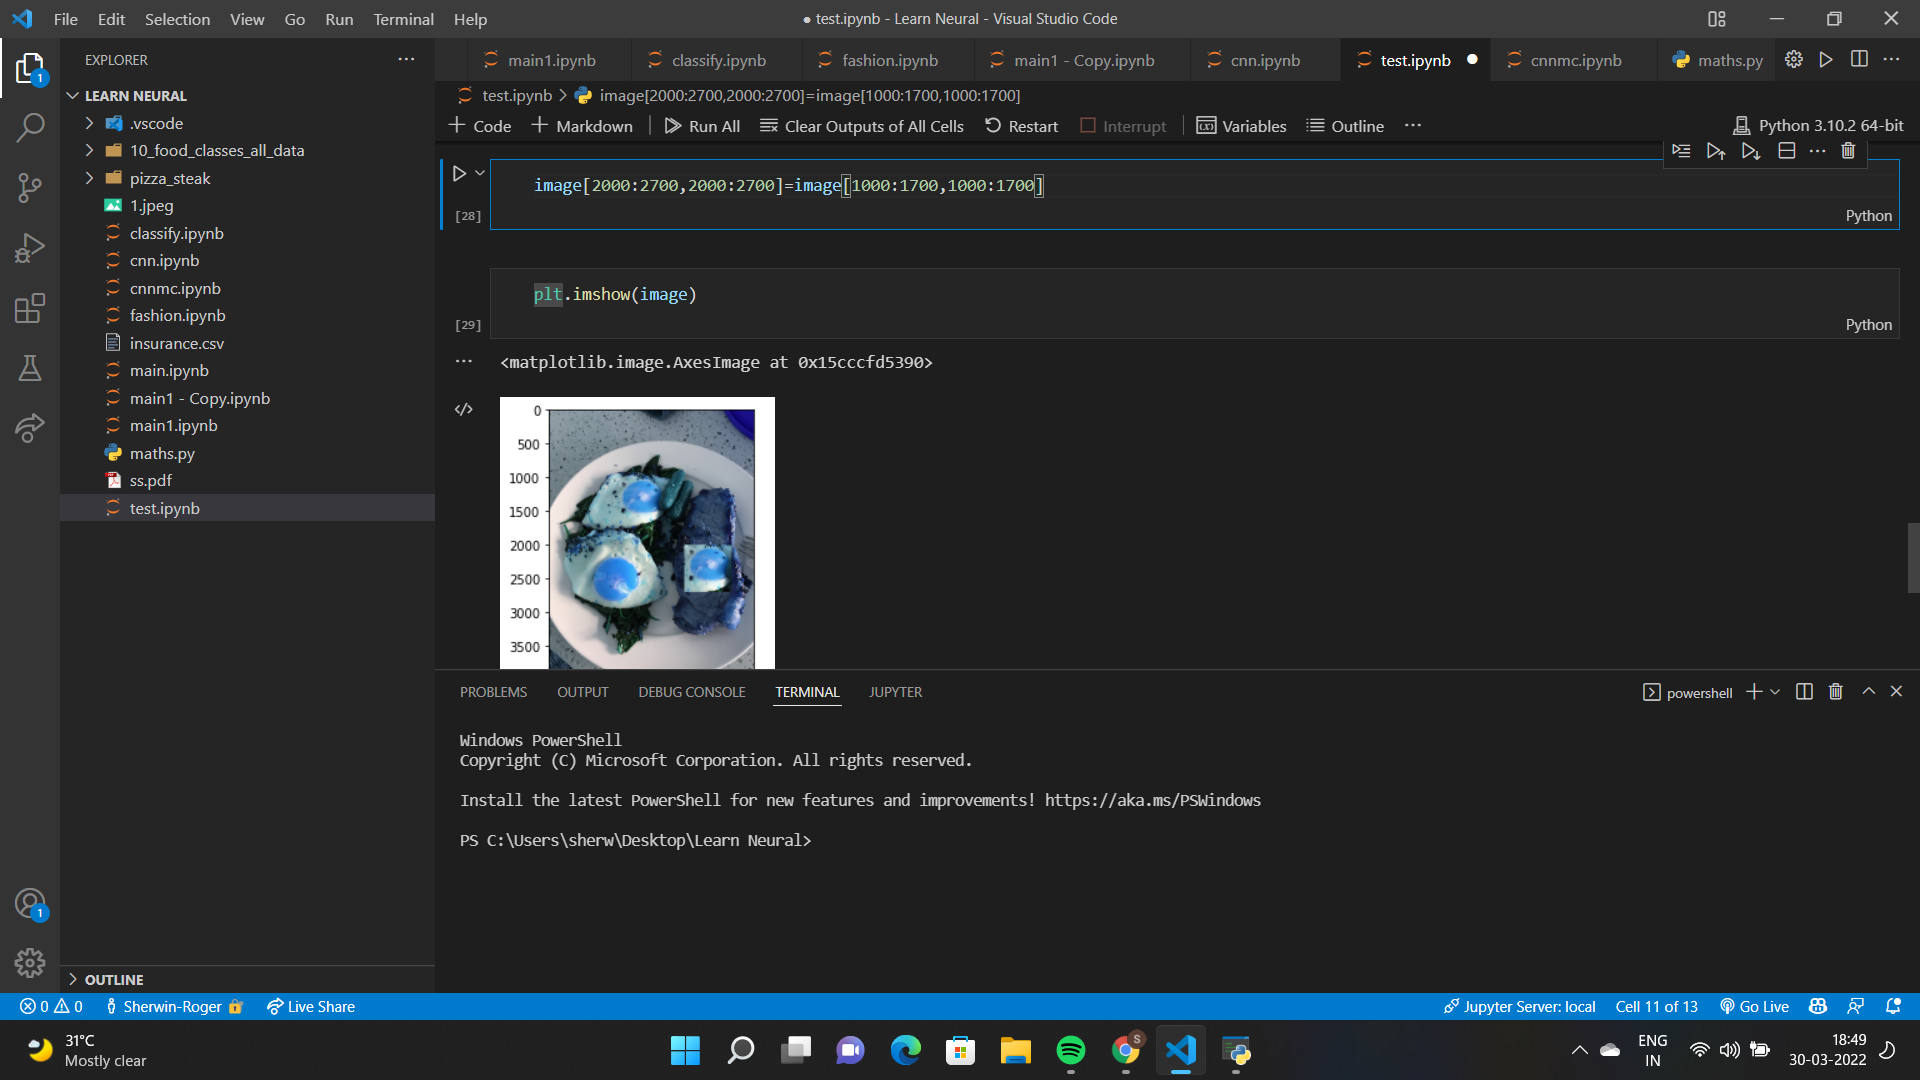Open the Variables viewer
The width and height of the screenshot is (1920, 1080).
pyautogui.click(x=1241, y=126)
